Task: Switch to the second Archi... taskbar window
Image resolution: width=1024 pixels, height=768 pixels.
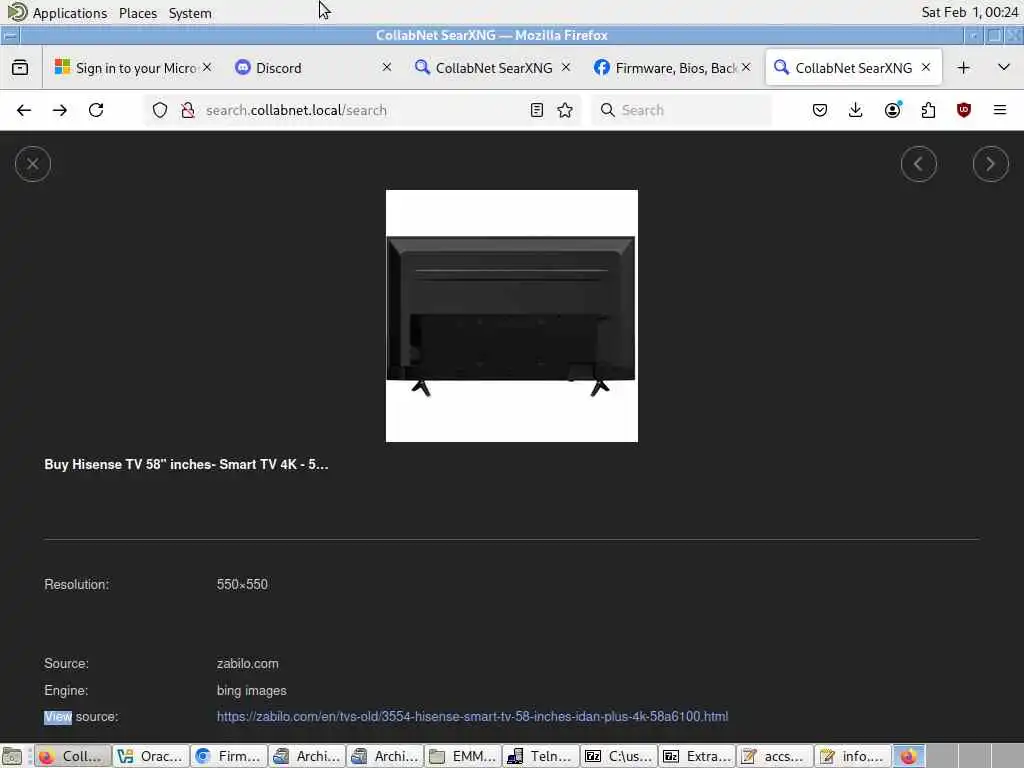Action: tap(385, 756)
